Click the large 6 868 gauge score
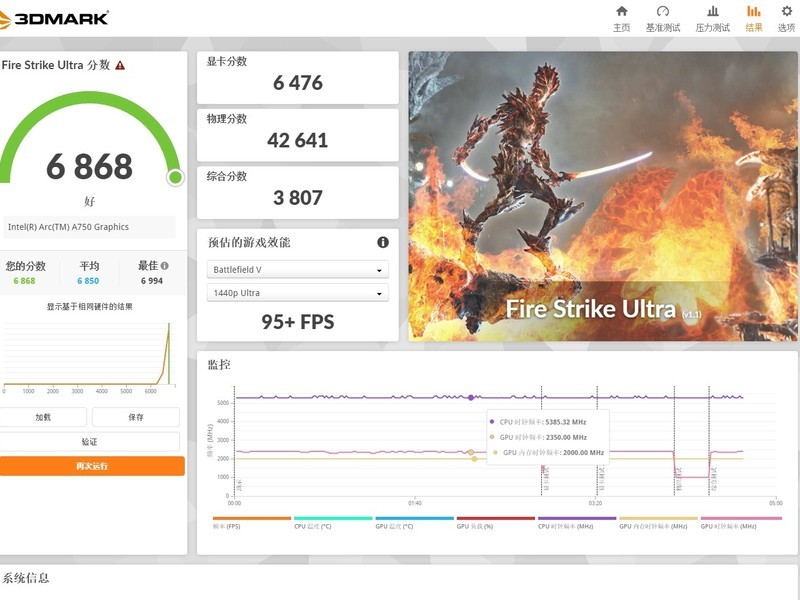This screenshot has width=800, height=600. tap(89, 166)
